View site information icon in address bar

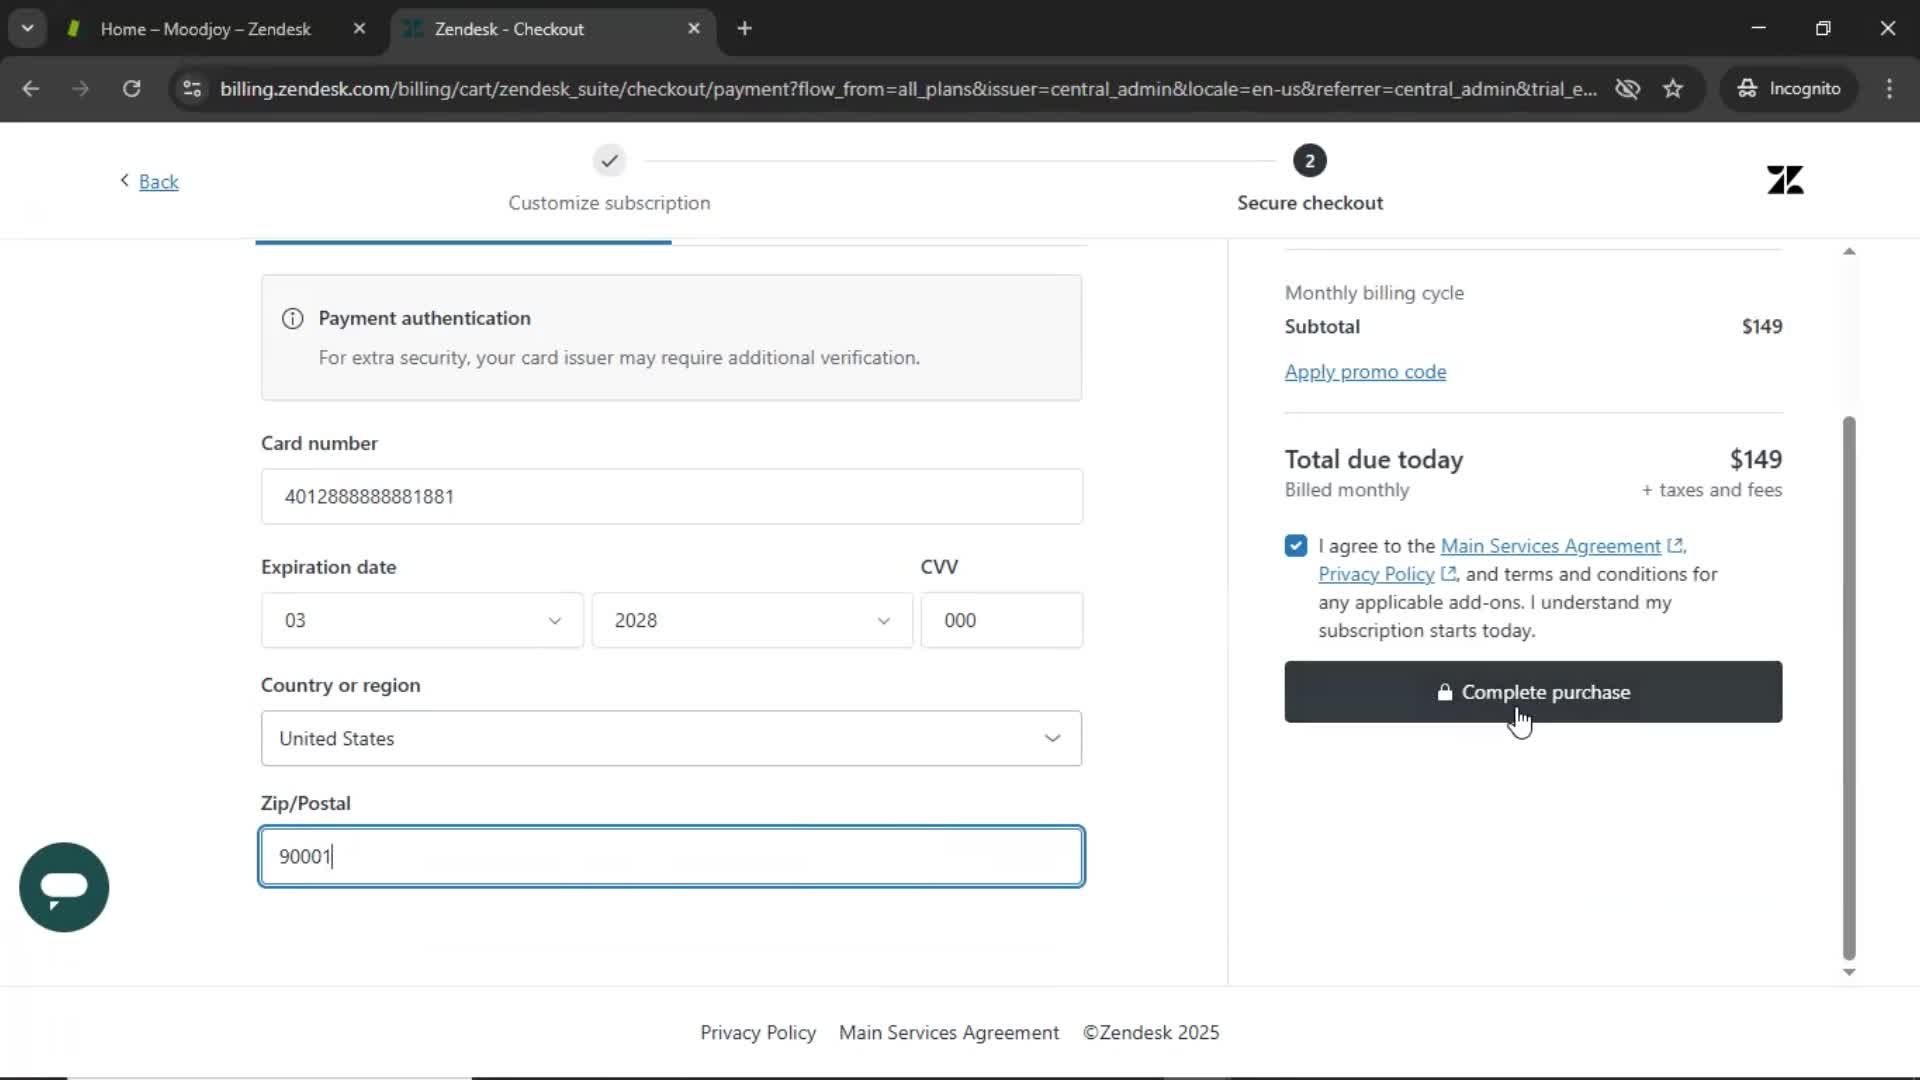(x=192, y=88)
